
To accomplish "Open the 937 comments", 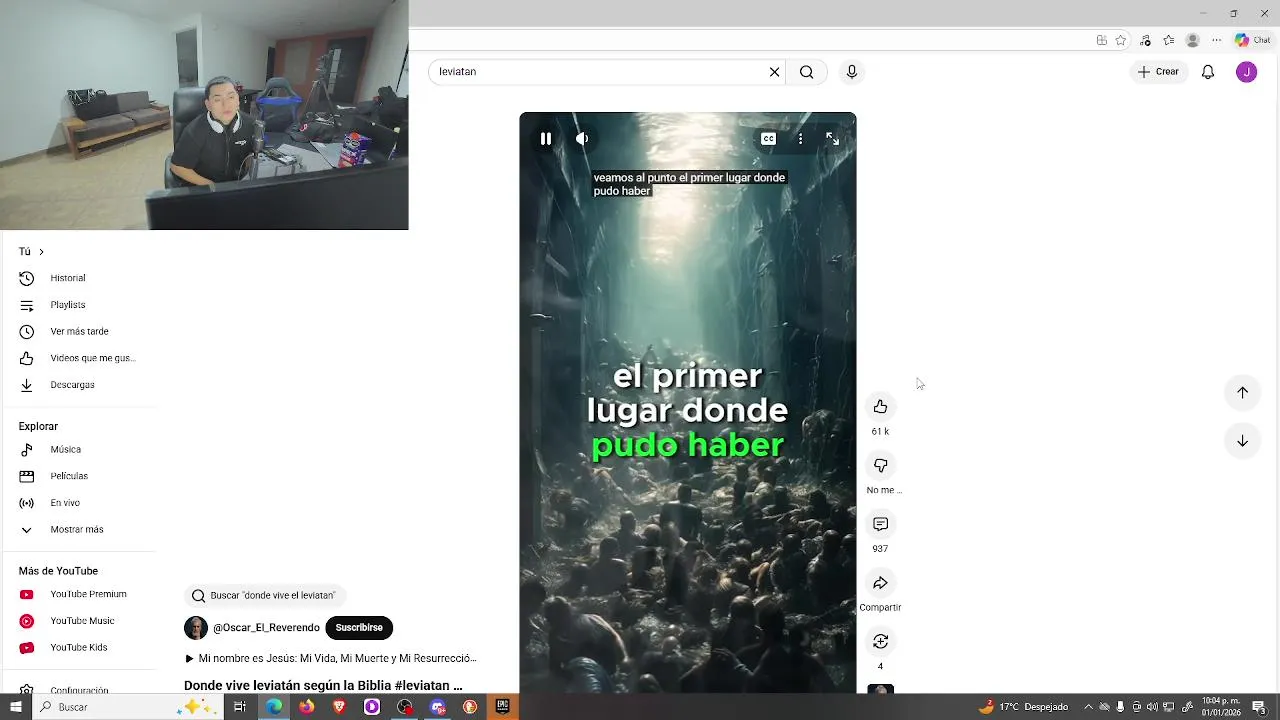I will tap(880, 524).
